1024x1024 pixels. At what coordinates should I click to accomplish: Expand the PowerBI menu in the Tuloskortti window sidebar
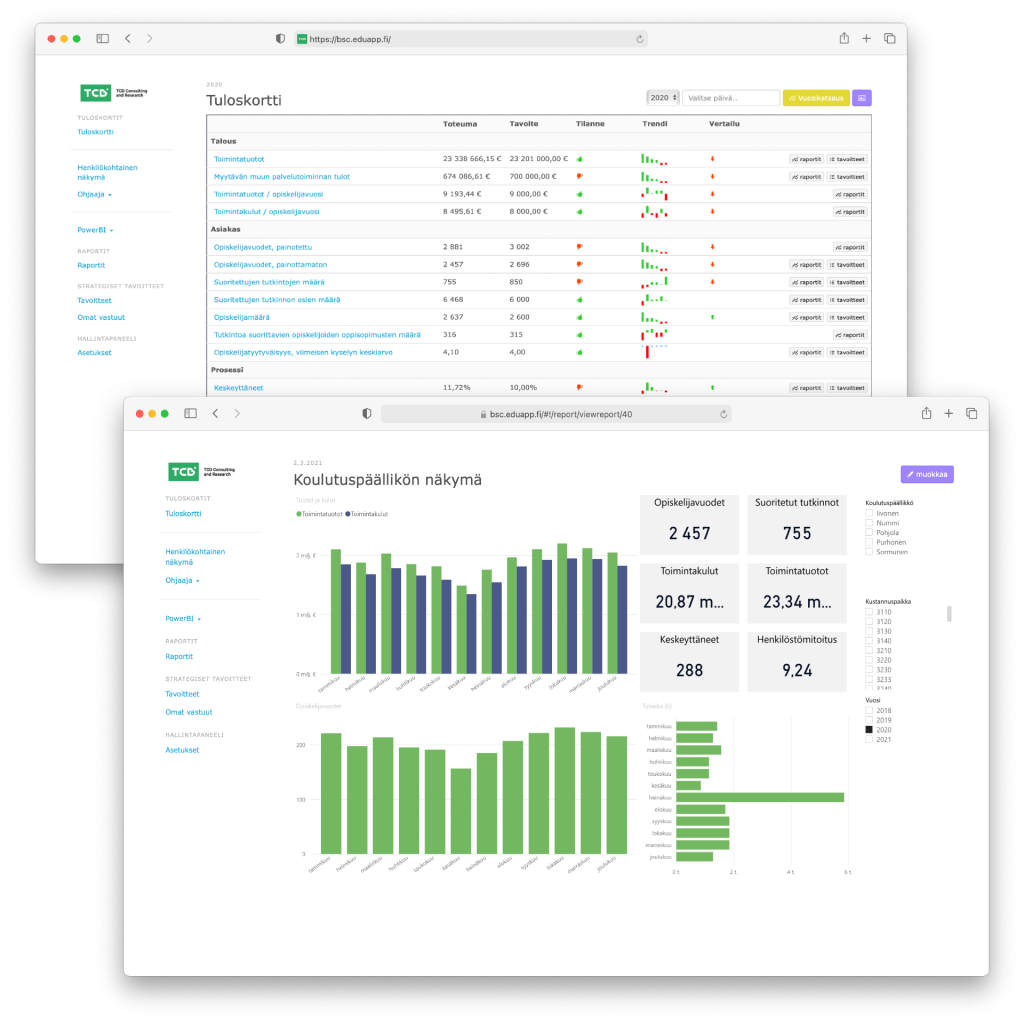point(95,230)
